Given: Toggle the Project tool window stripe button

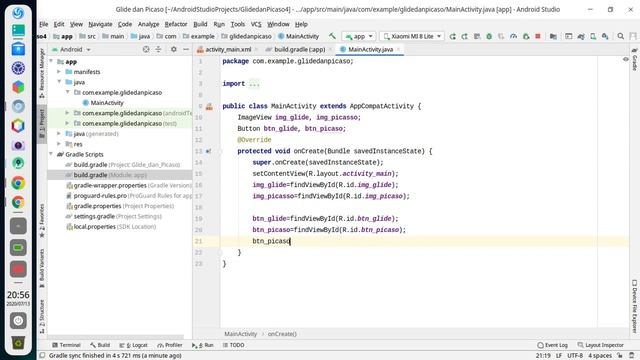Looking at the screenshot, I should [x=42, y=124].
